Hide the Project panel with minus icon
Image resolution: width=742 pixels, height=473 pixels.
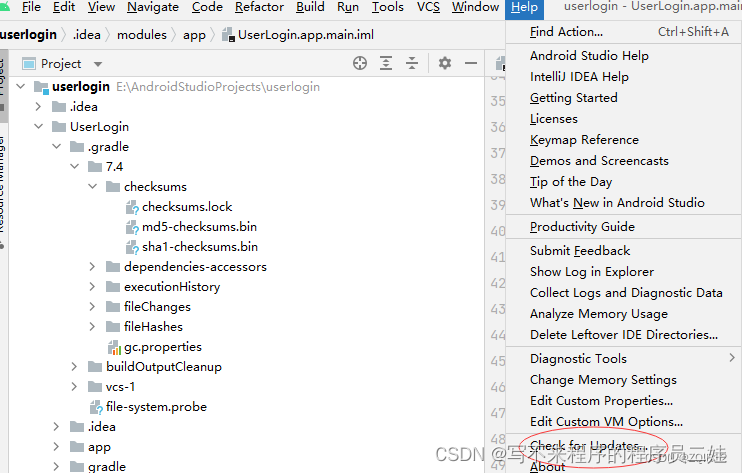pos(471,63)
